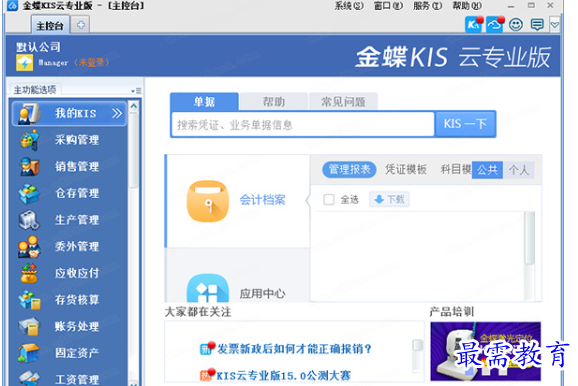
Task: Open the 销售管理 sales icon
Action: tap(29, 166)
